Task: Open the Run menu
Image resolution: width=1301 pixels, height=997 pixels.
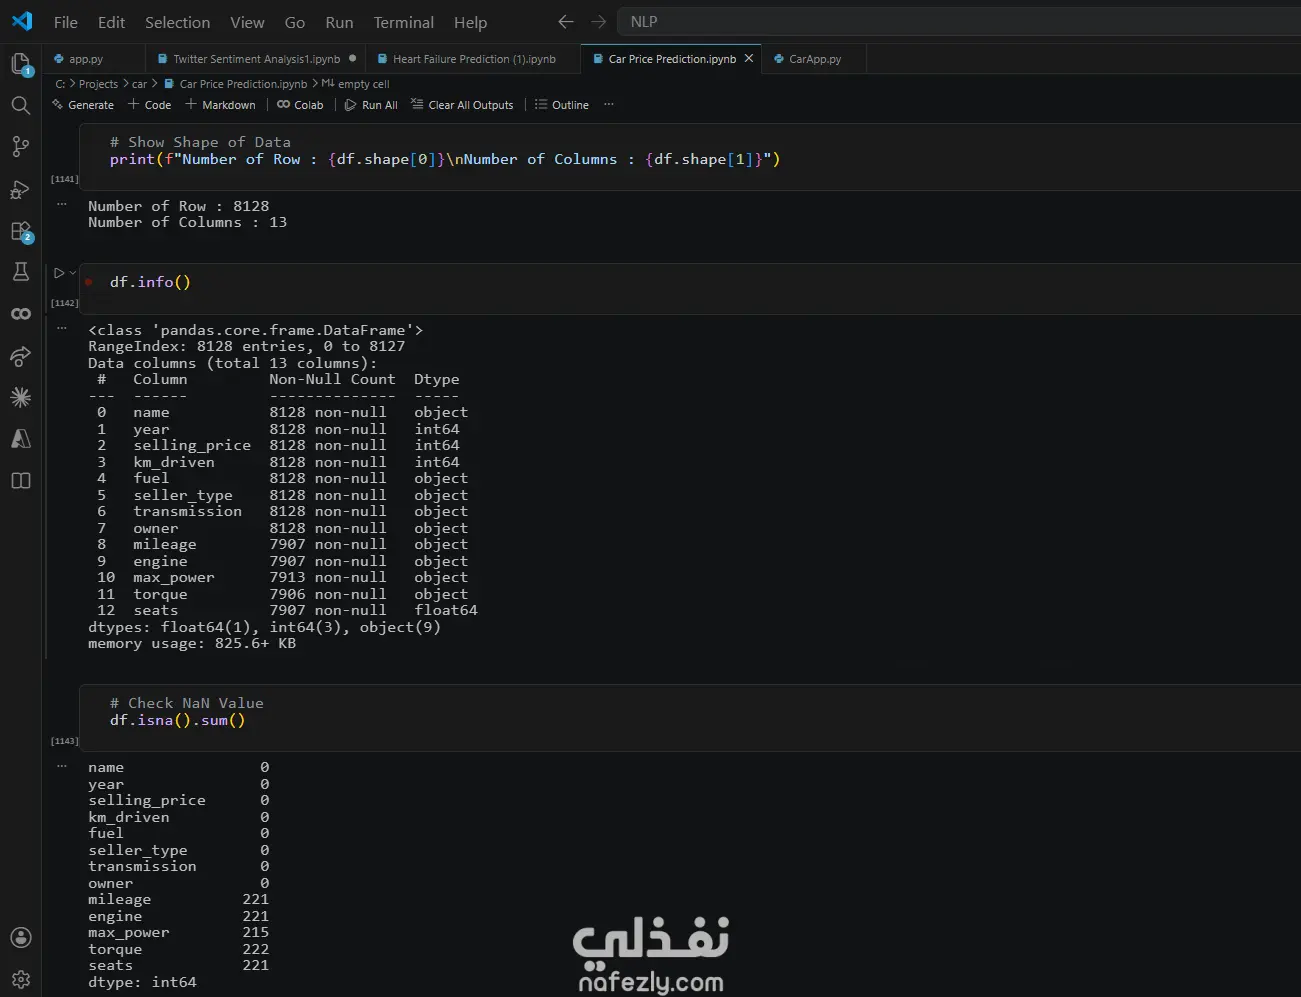Action: 339,22
